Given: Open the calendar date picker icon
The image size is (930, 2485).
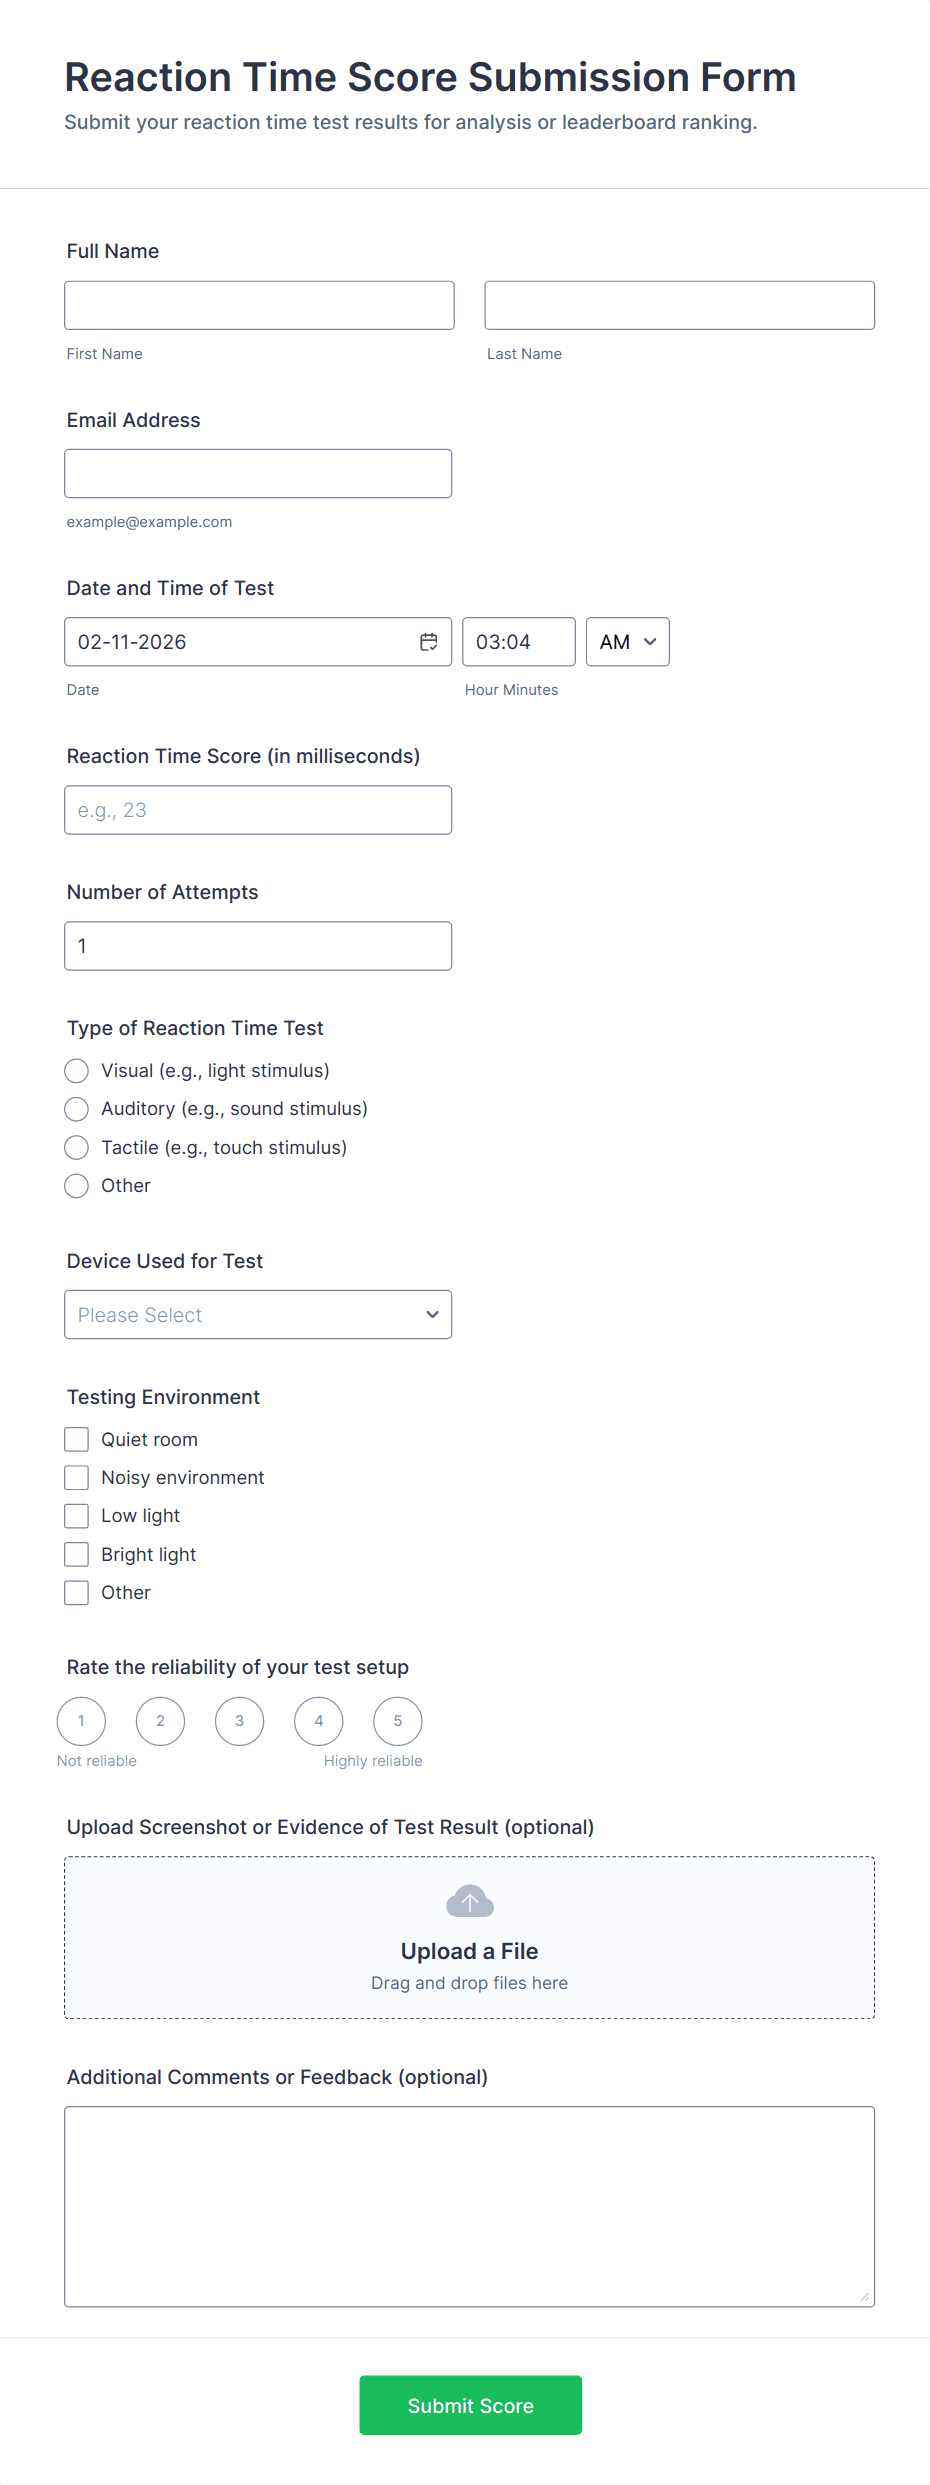Looking at the screenshot, I should point(428,642).
